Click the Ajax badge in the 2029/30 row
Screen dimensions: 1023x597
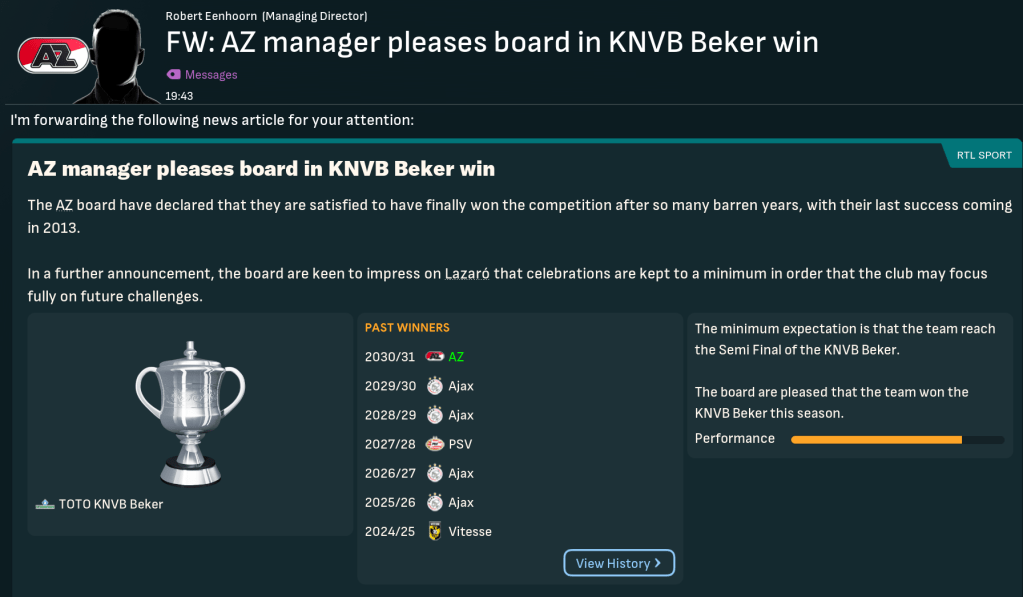coord(434,386)
